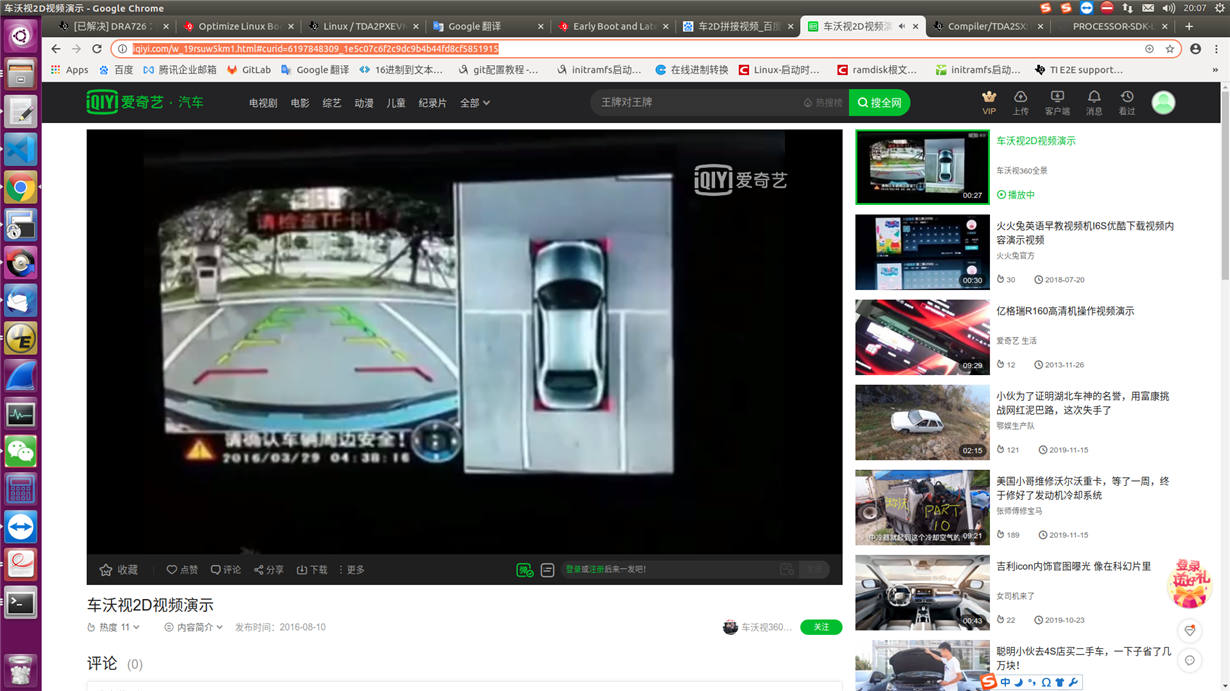
Task: Close the Early Boot and Late tab
Action: click(666, 26)
